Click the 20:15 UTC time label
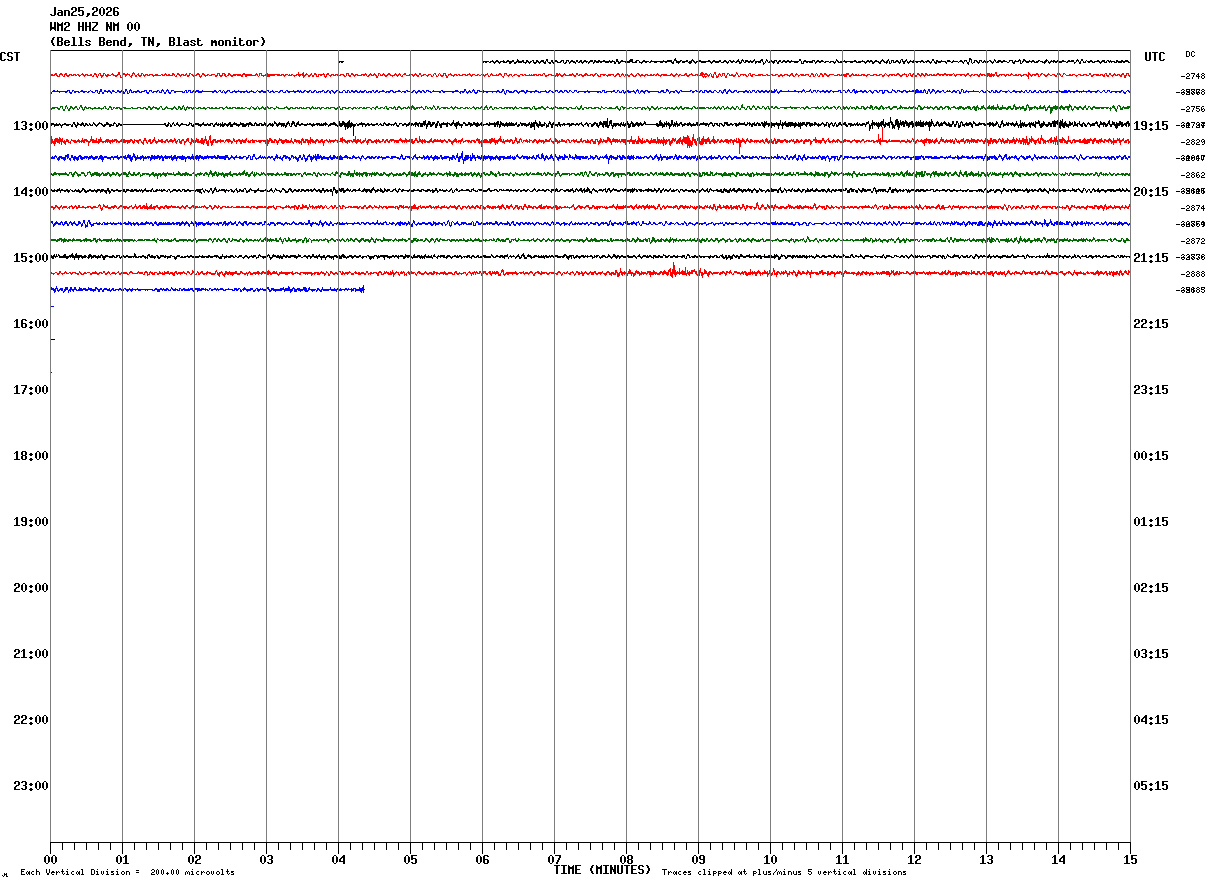 (1151, 192)
